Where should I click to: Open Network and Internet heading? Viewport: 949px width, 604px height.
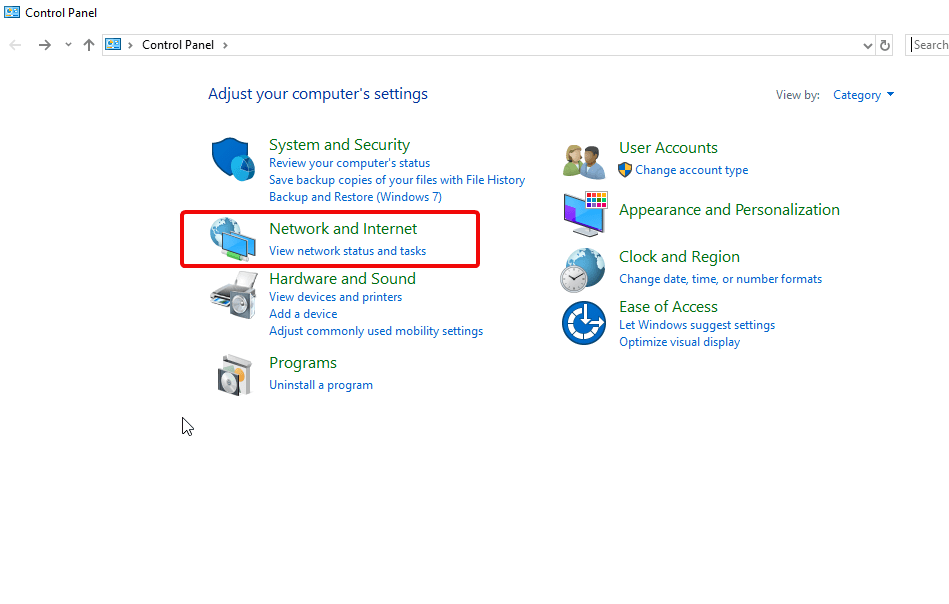(343, 229)
